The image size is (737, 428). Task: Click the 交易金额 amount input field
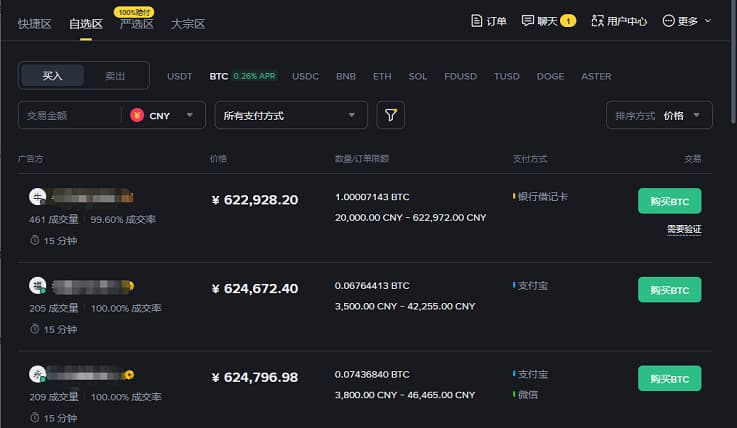68,116
